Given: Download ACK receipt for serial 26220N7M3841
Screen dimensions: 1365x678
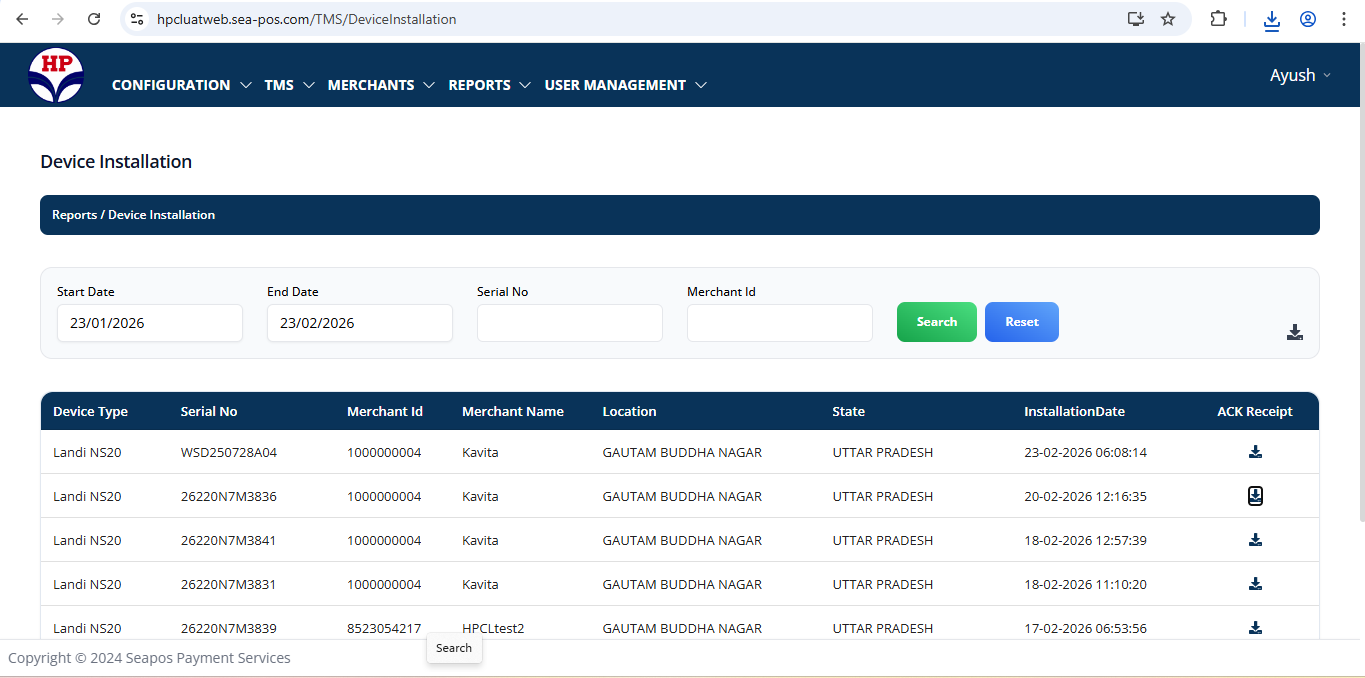Looking at the screenshot, I should 1255,540.
